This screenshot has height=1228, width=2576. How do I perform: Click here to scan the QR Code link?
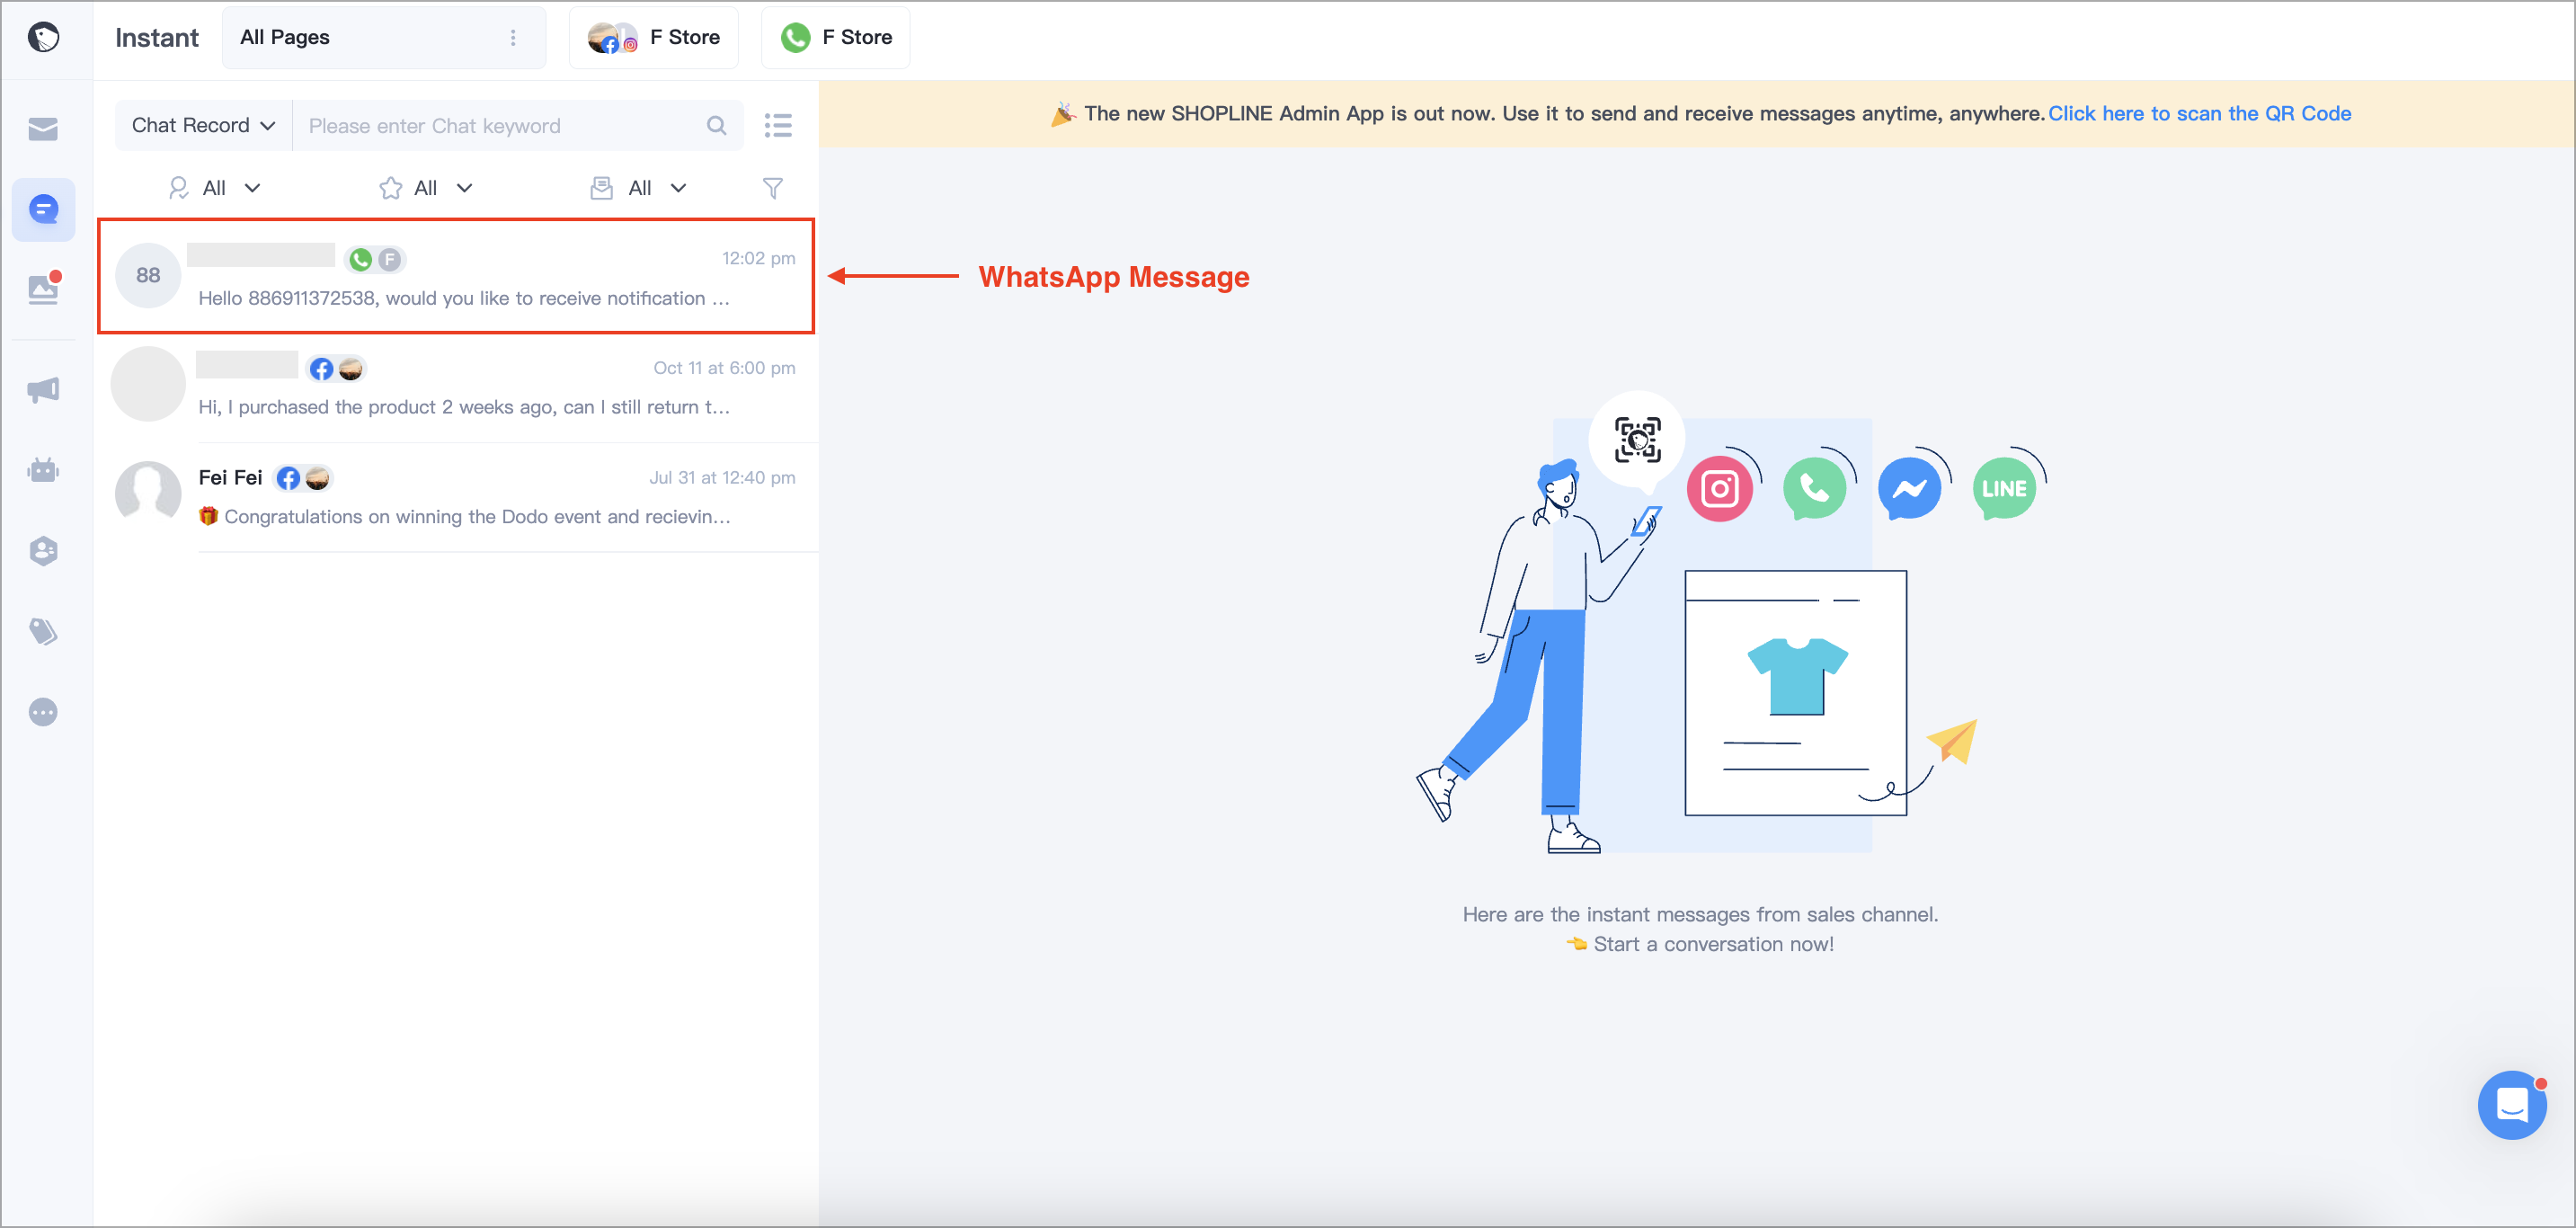(2199, 114)
